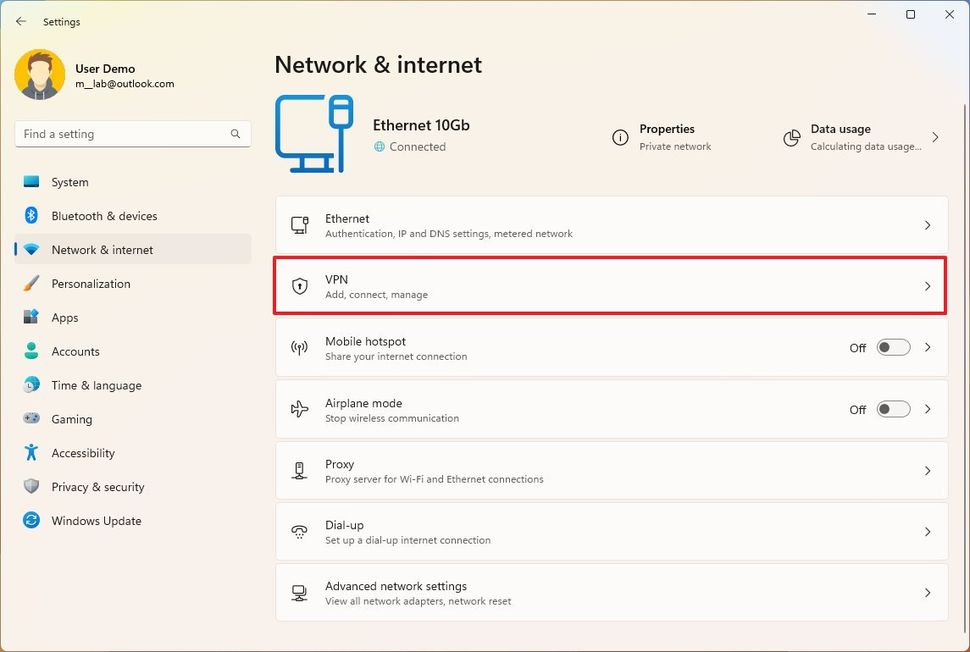Click the Airplane mode icon
Image resolution: width=970 pixels, height=652 pixels.
(x=299, y=409)
